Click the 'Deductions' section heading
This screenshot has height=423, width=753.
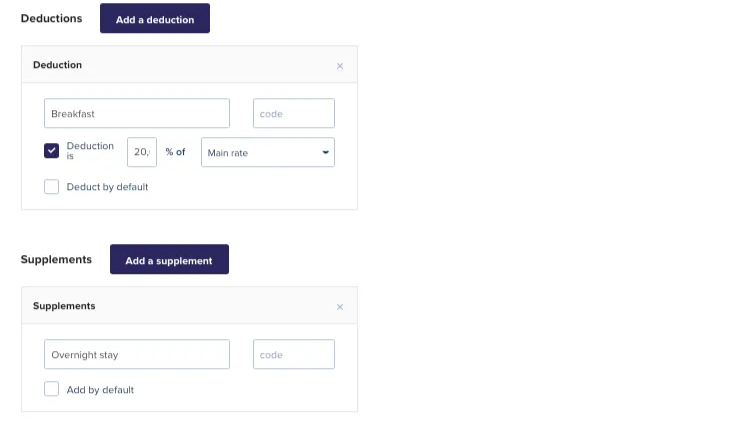click(x=52, y=18)
